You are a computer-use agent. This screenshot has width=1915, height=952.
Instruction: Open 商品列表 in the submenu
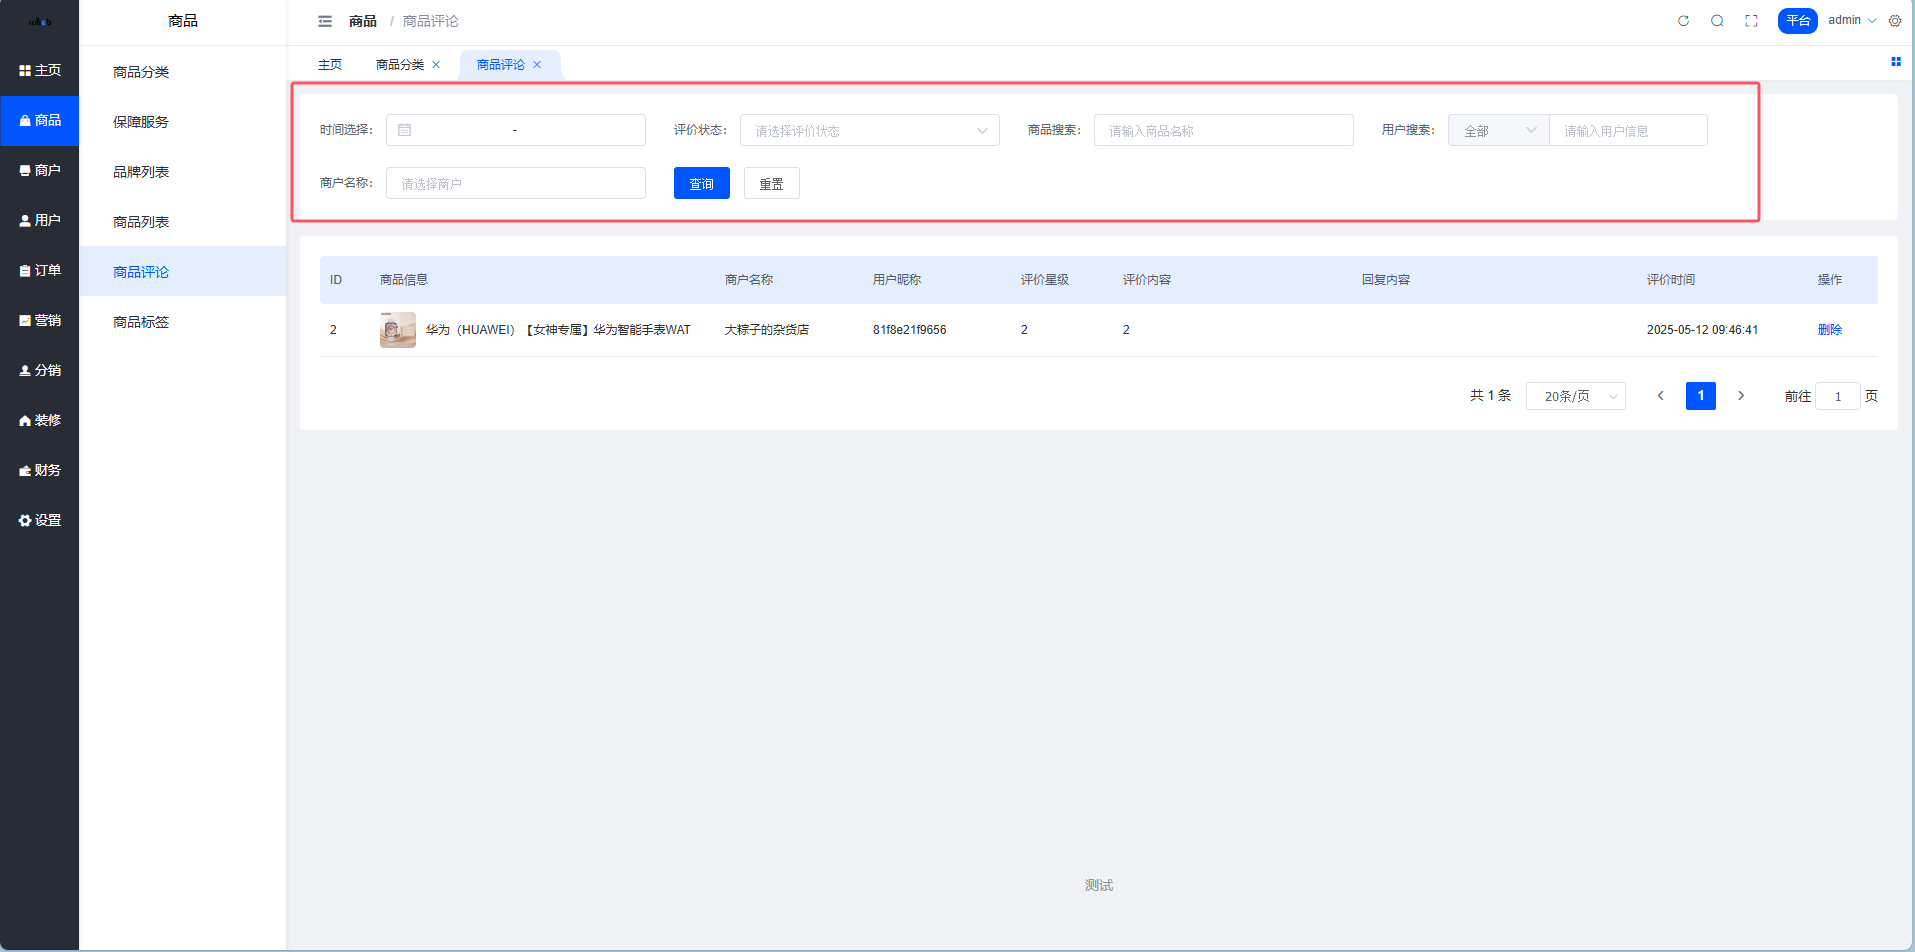tap(141, 222)
